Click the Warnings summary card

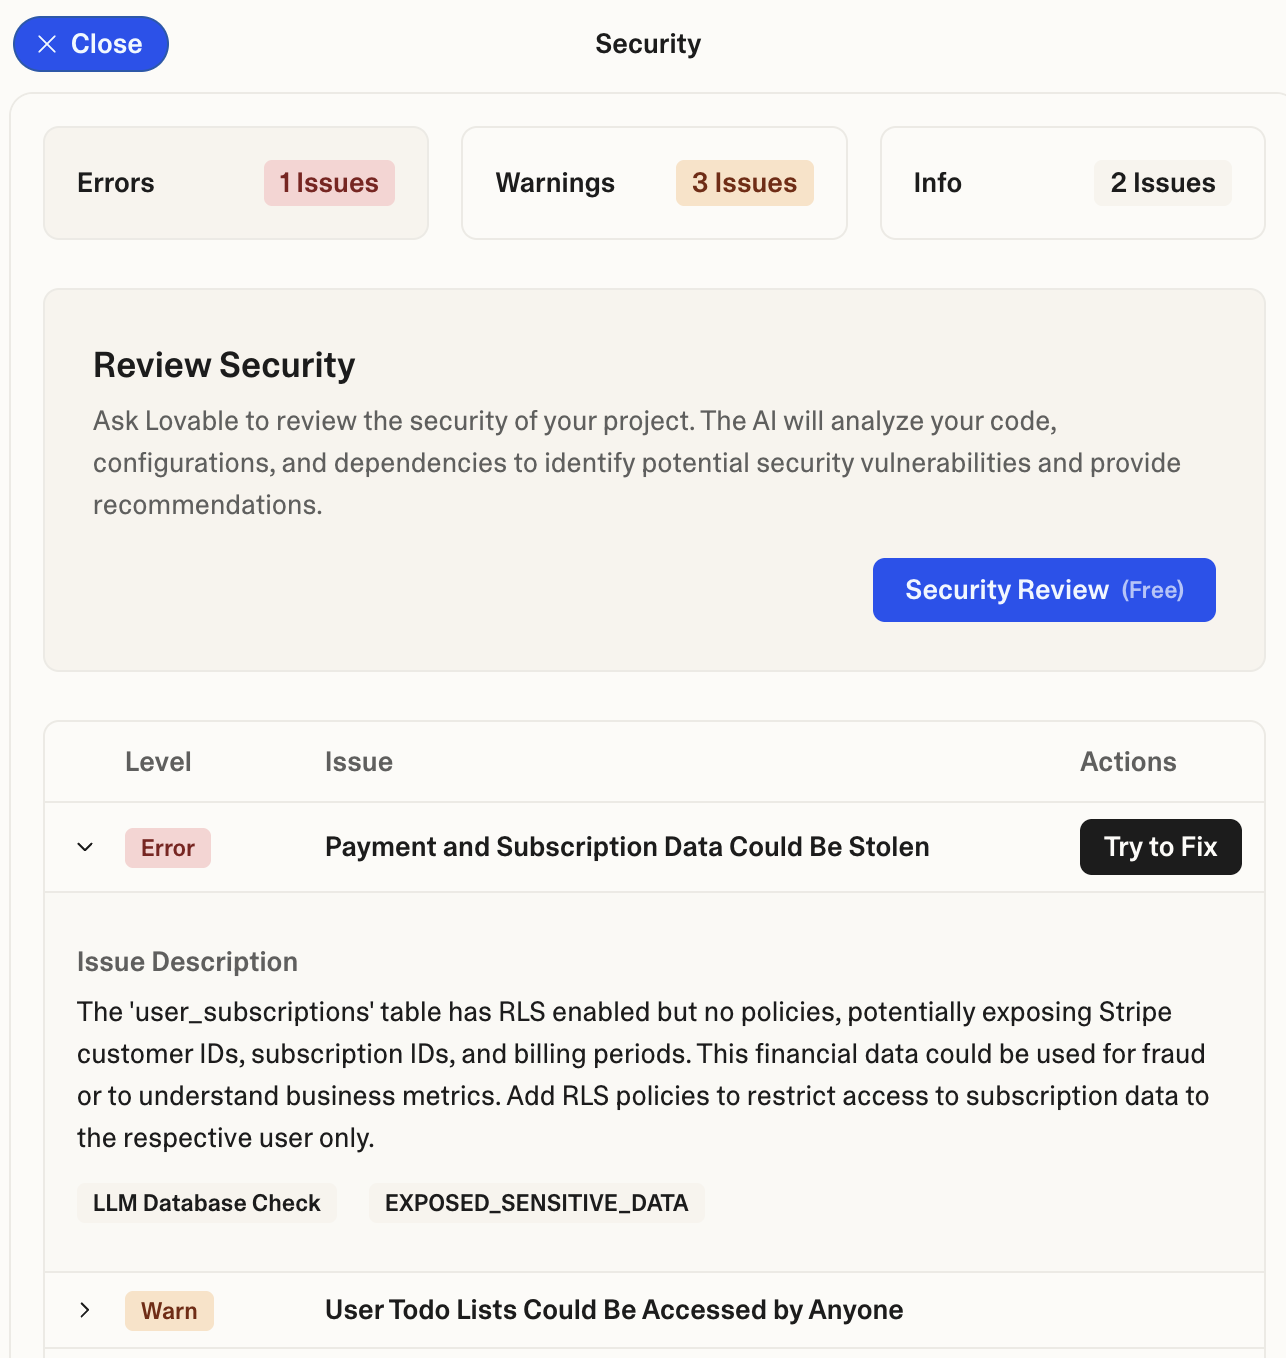[653, 183]
